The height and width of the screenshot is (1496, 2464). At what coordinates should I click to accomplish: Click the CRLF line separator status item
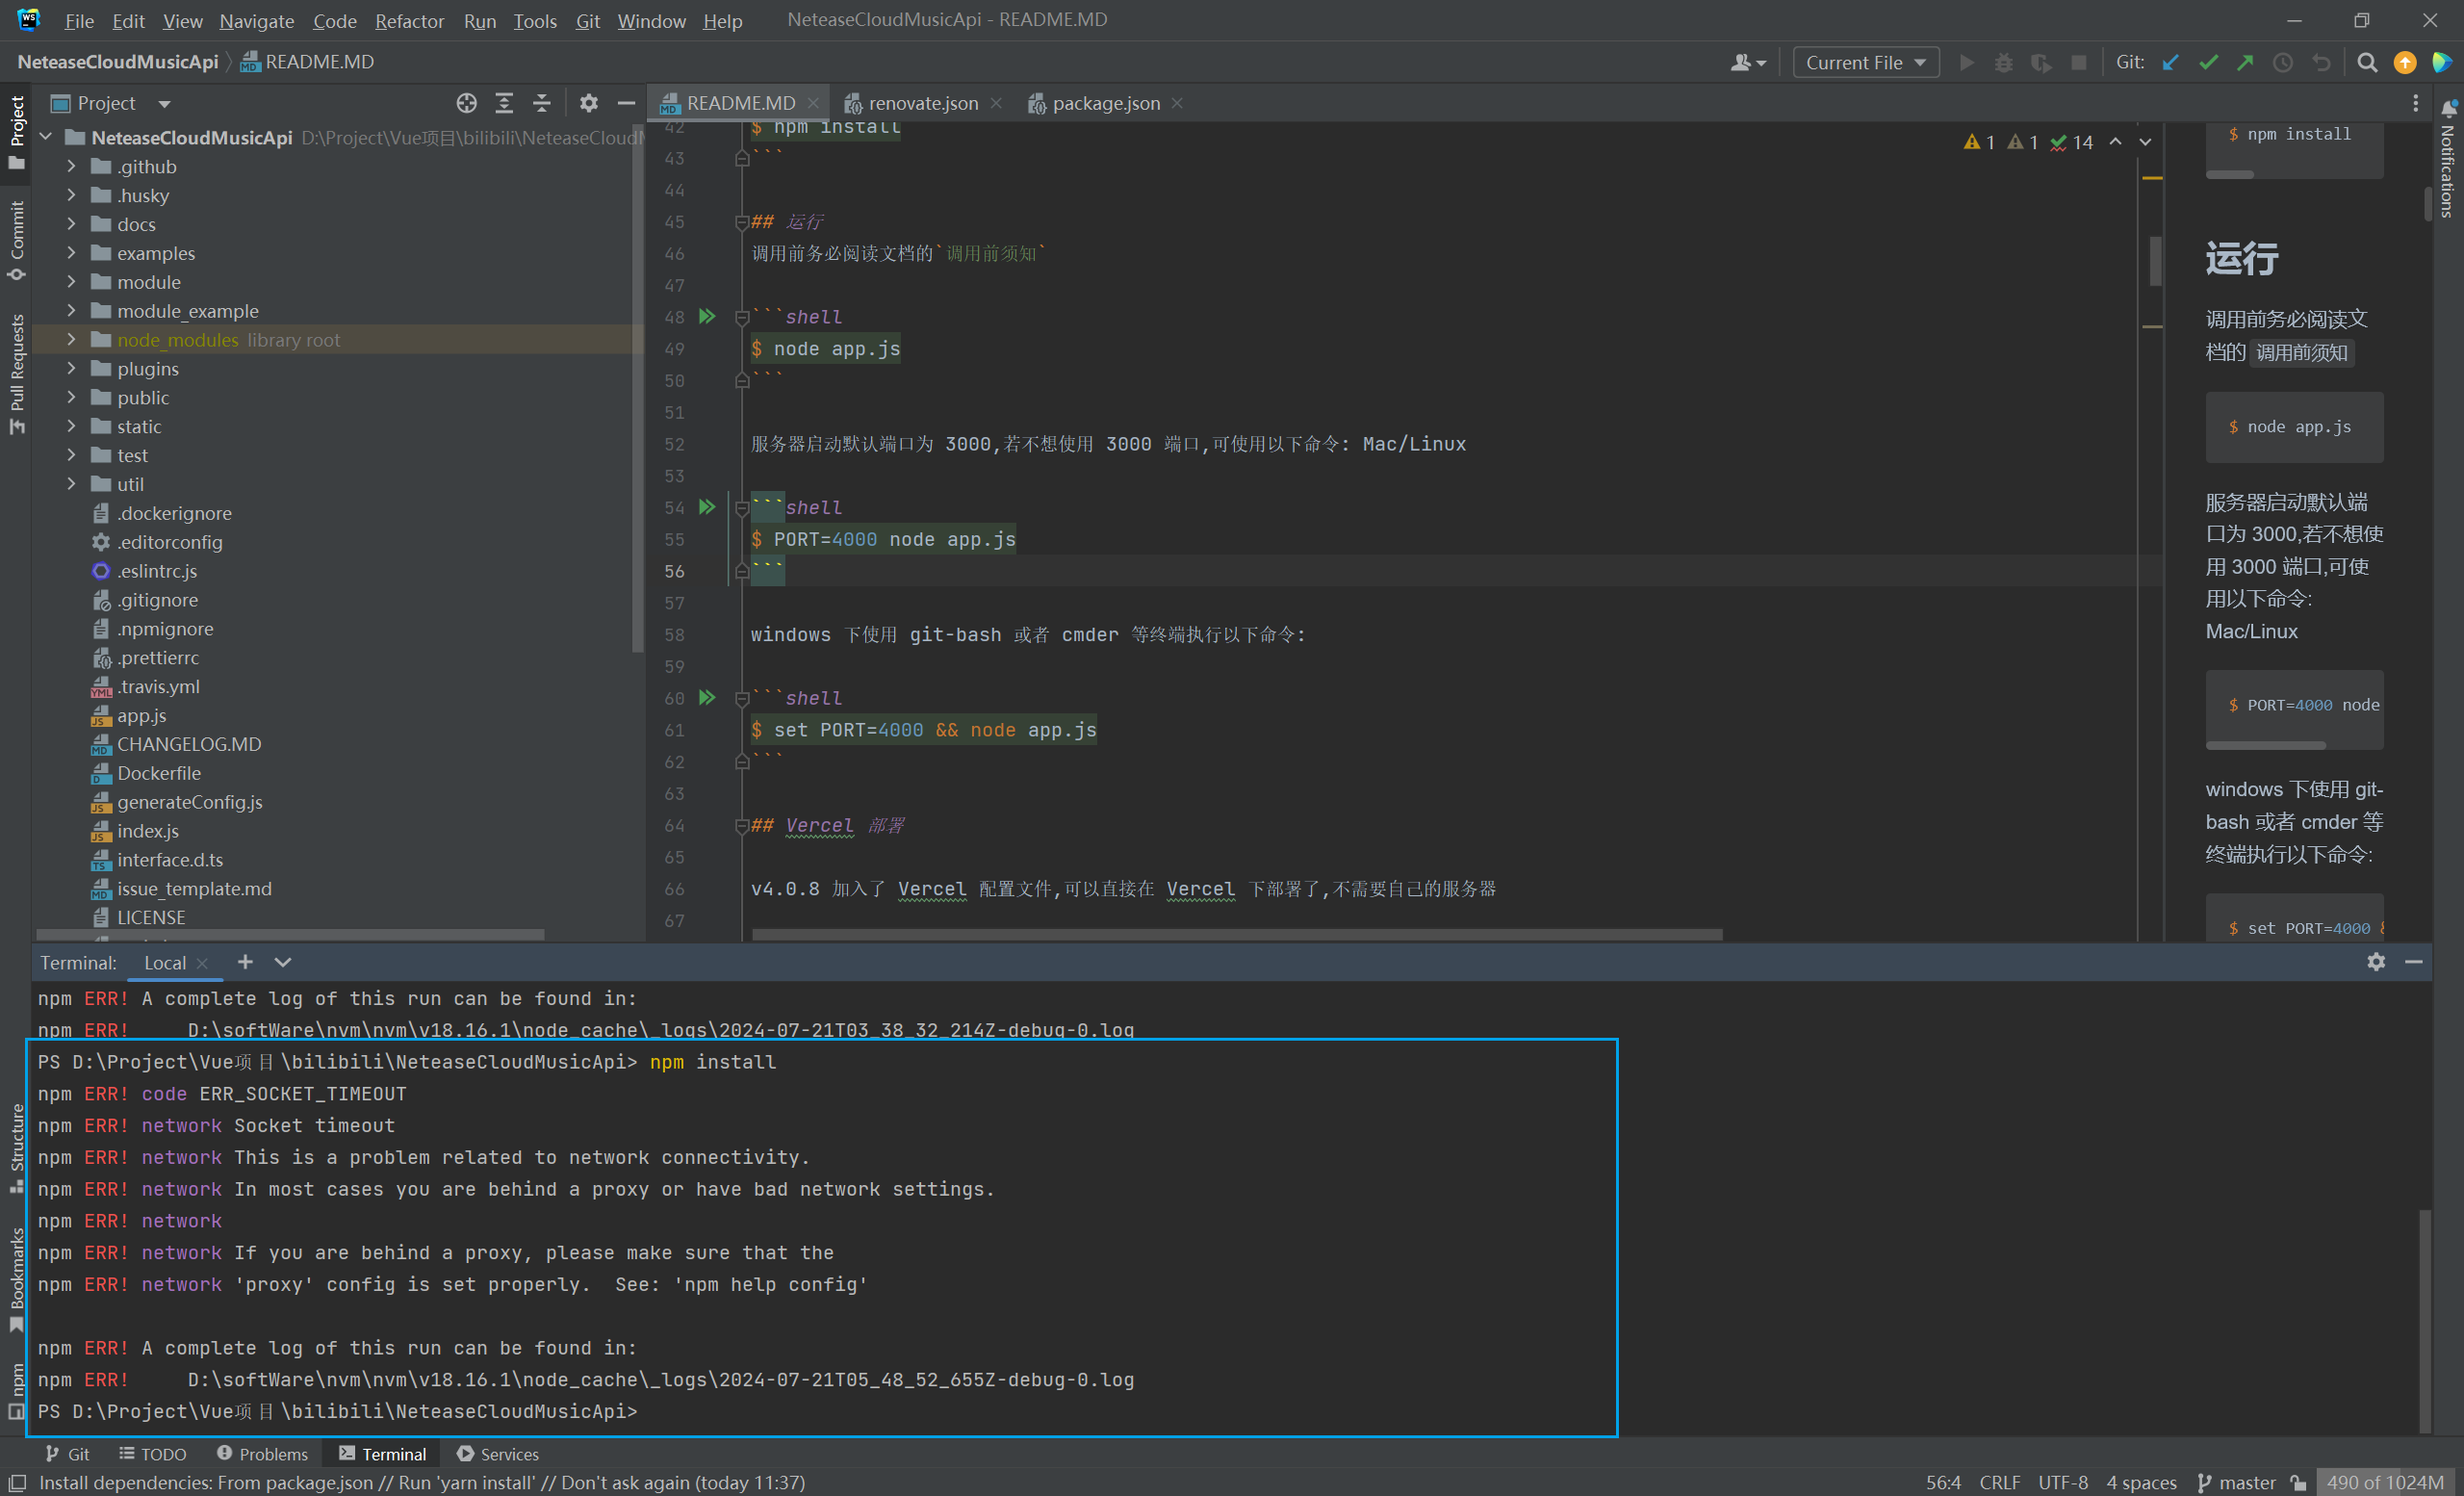(1999, 1481)
